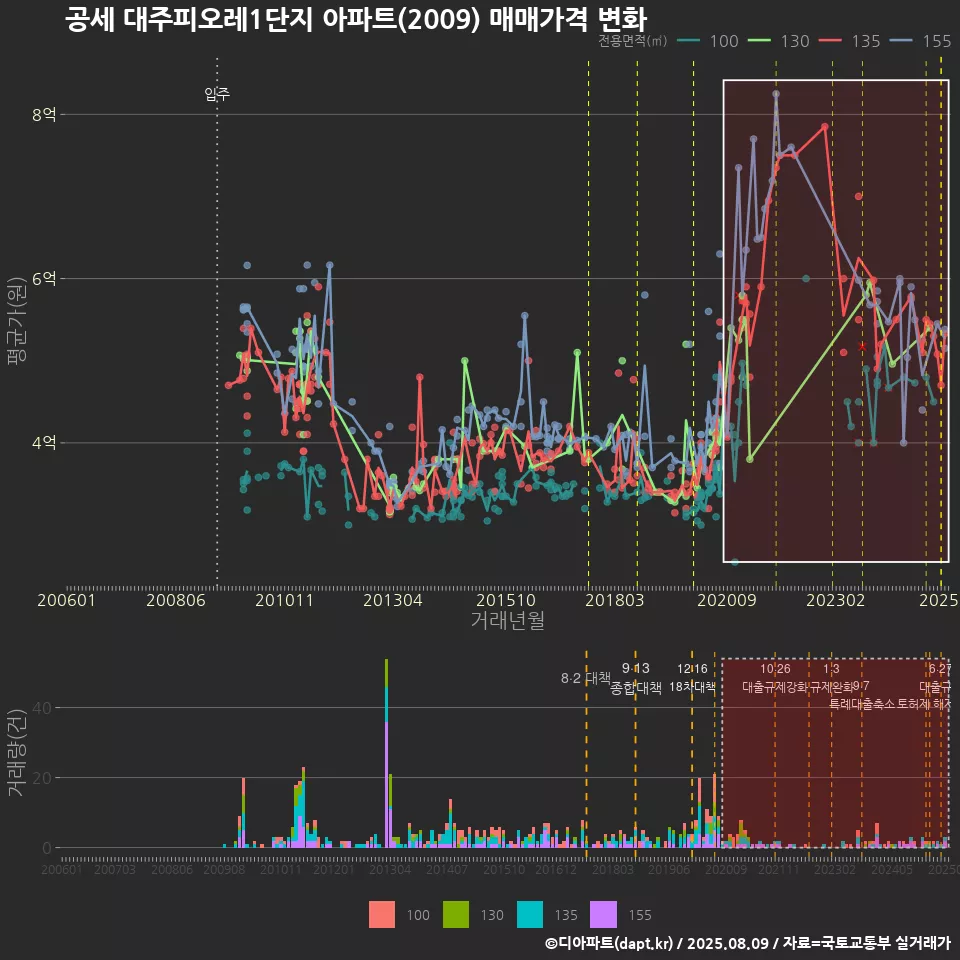Click the 12·16 18차대책 policy label

click(x=692, y=678)
